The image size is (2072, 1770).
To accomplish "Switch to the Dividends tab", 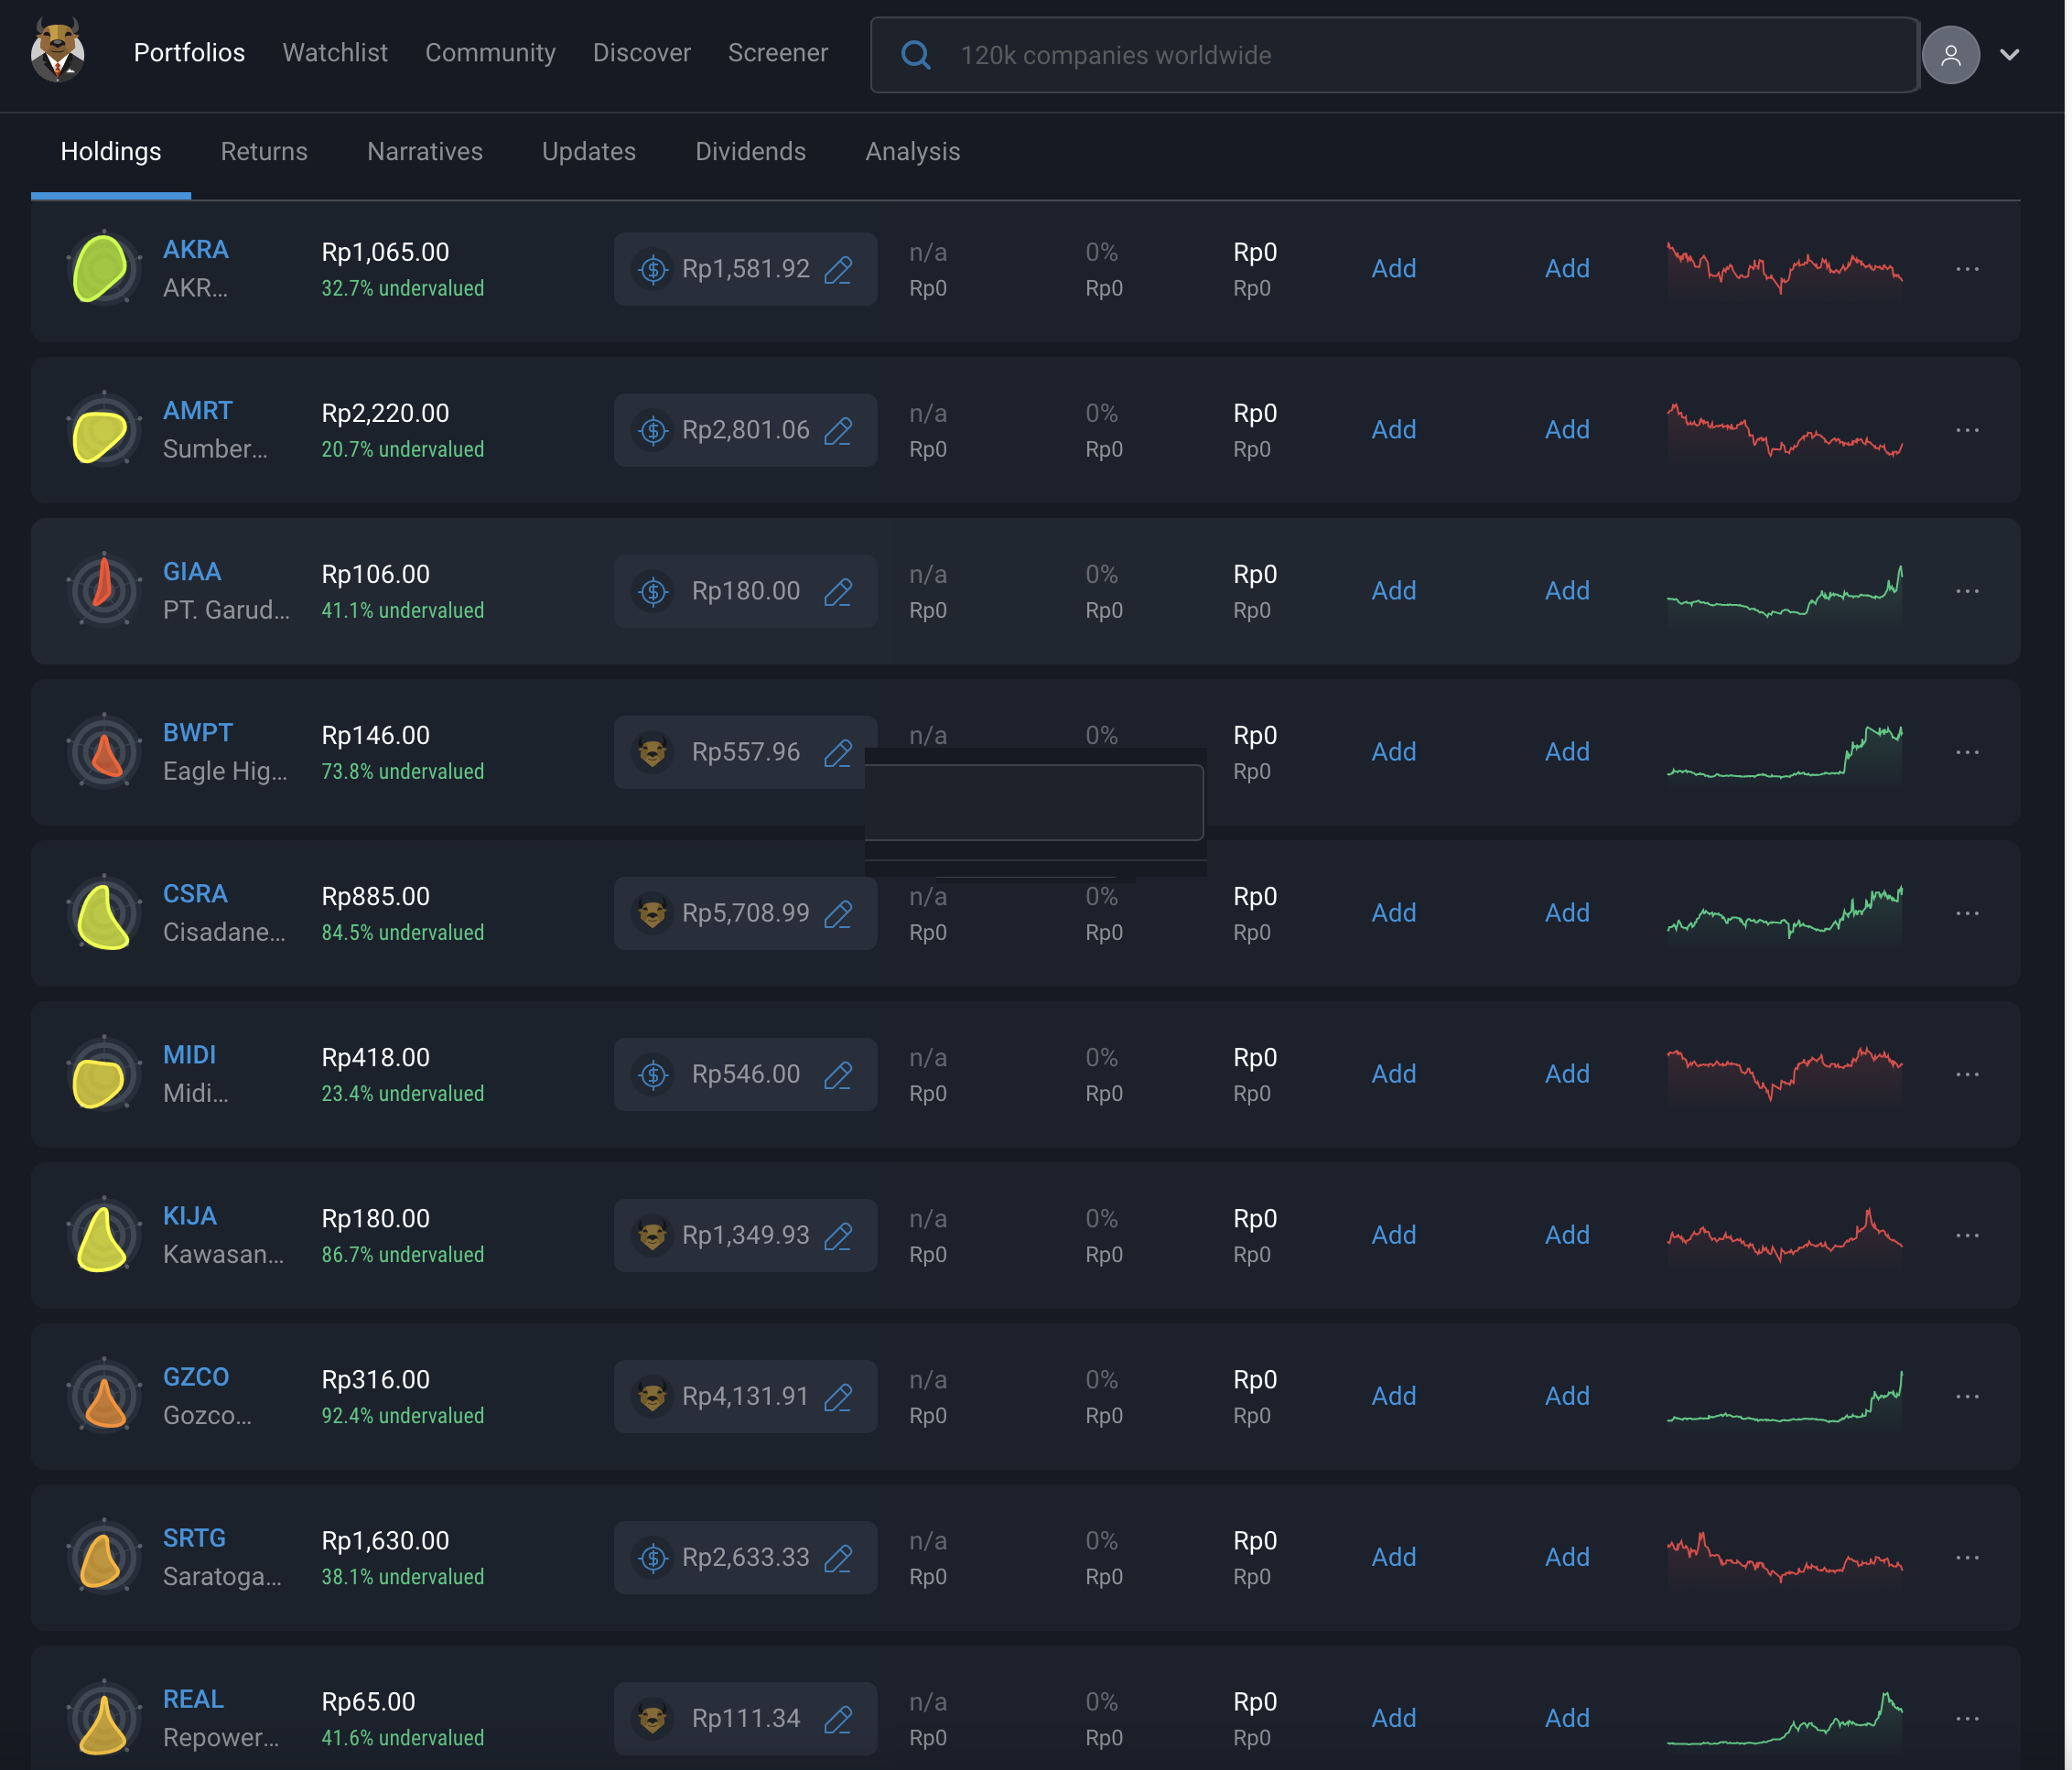I will coord(750,152).
